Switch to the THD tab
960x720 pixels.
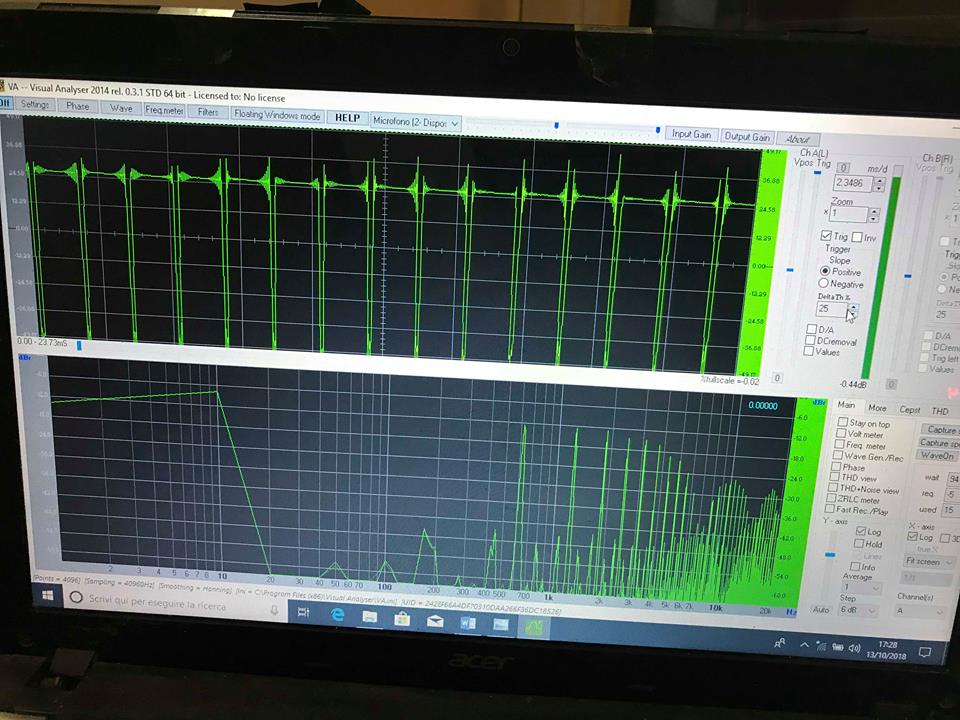point(939,411)
